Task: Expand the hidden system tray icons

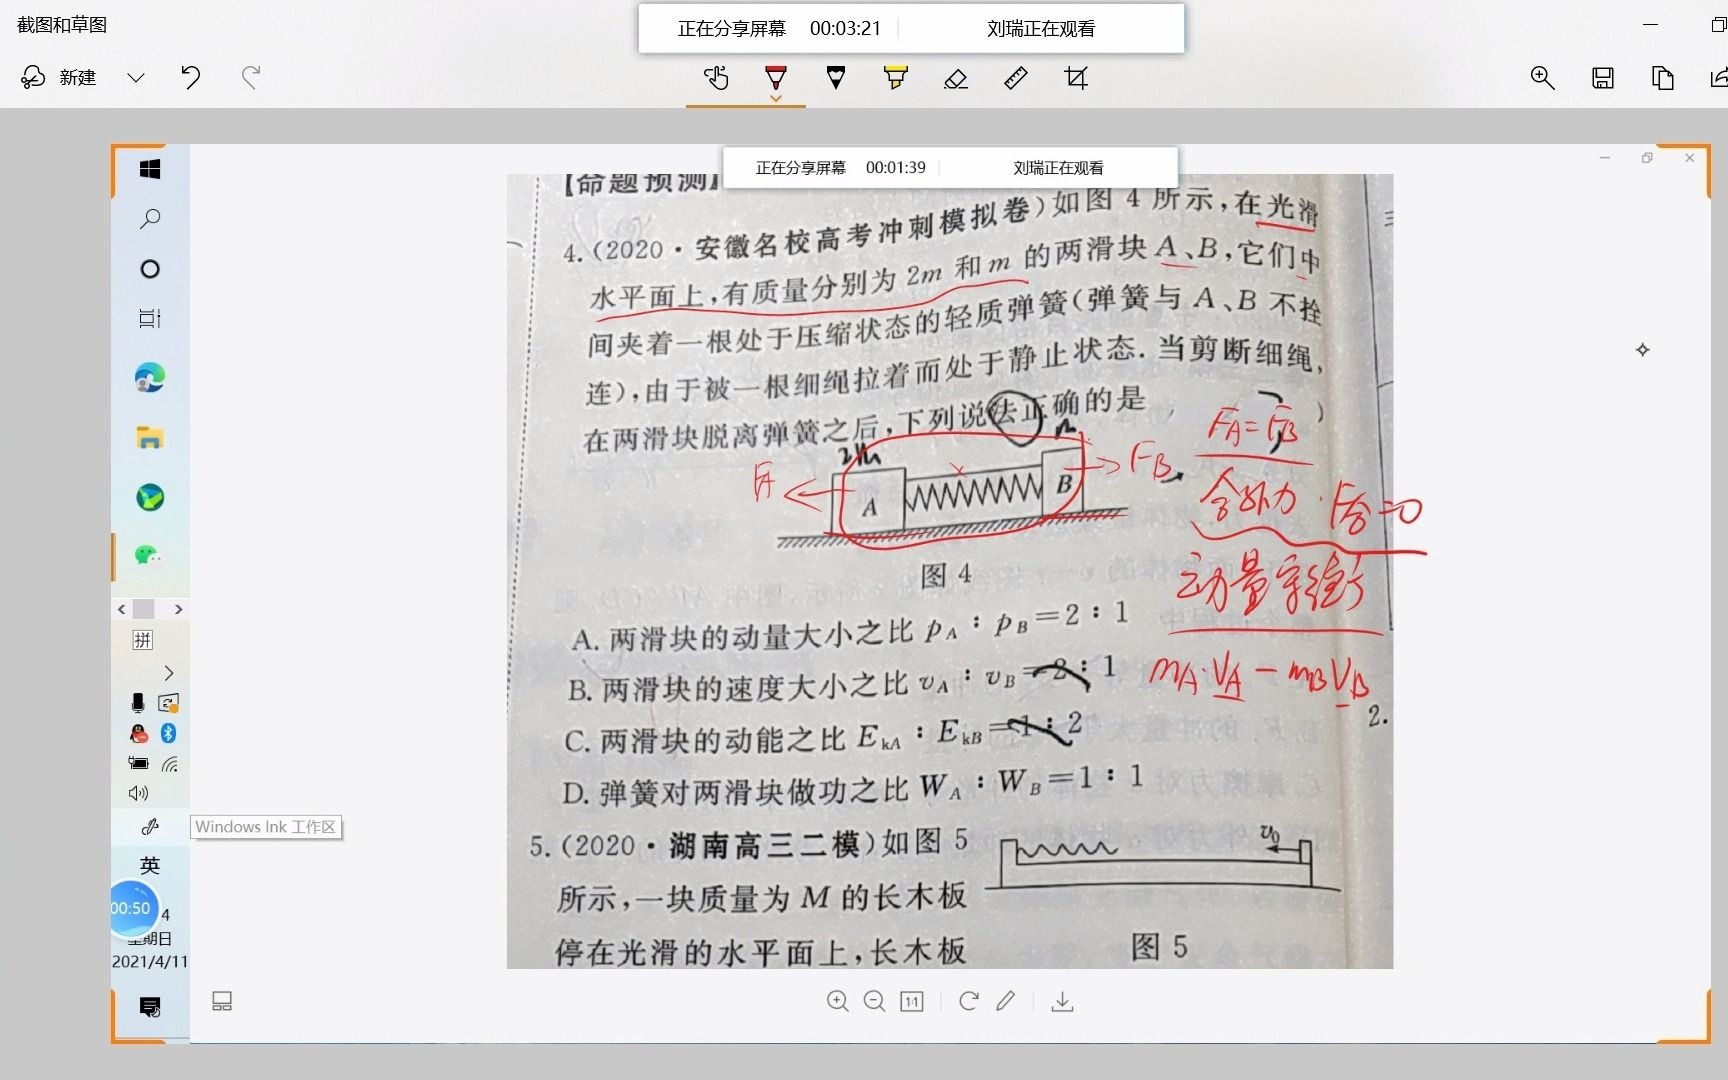Action: coord(168,673)
